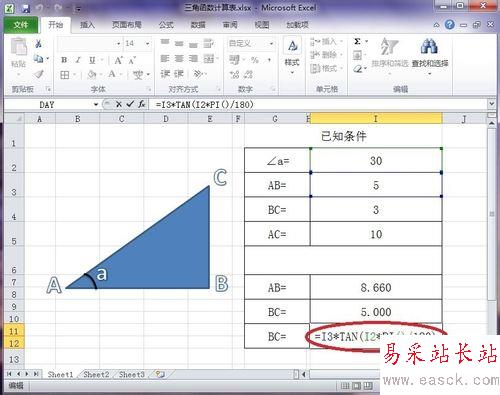Open the File (文件) tab
The width and height of the screenshot is (500, 395).
[21, 25]
